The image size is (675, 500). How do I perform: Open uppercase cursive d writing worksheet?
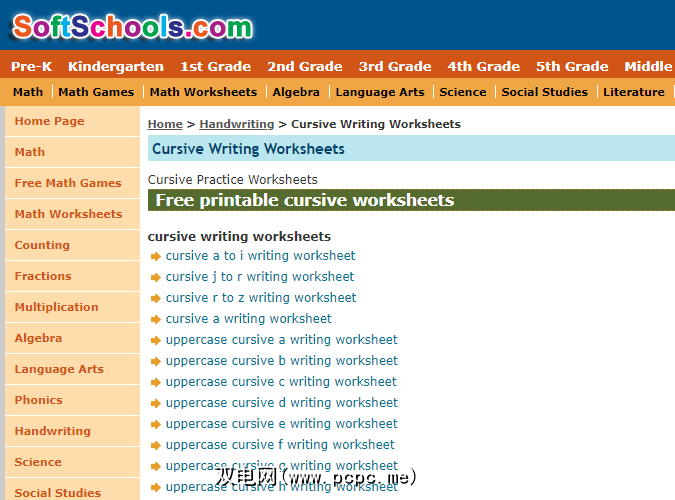[x=282, y=403]
